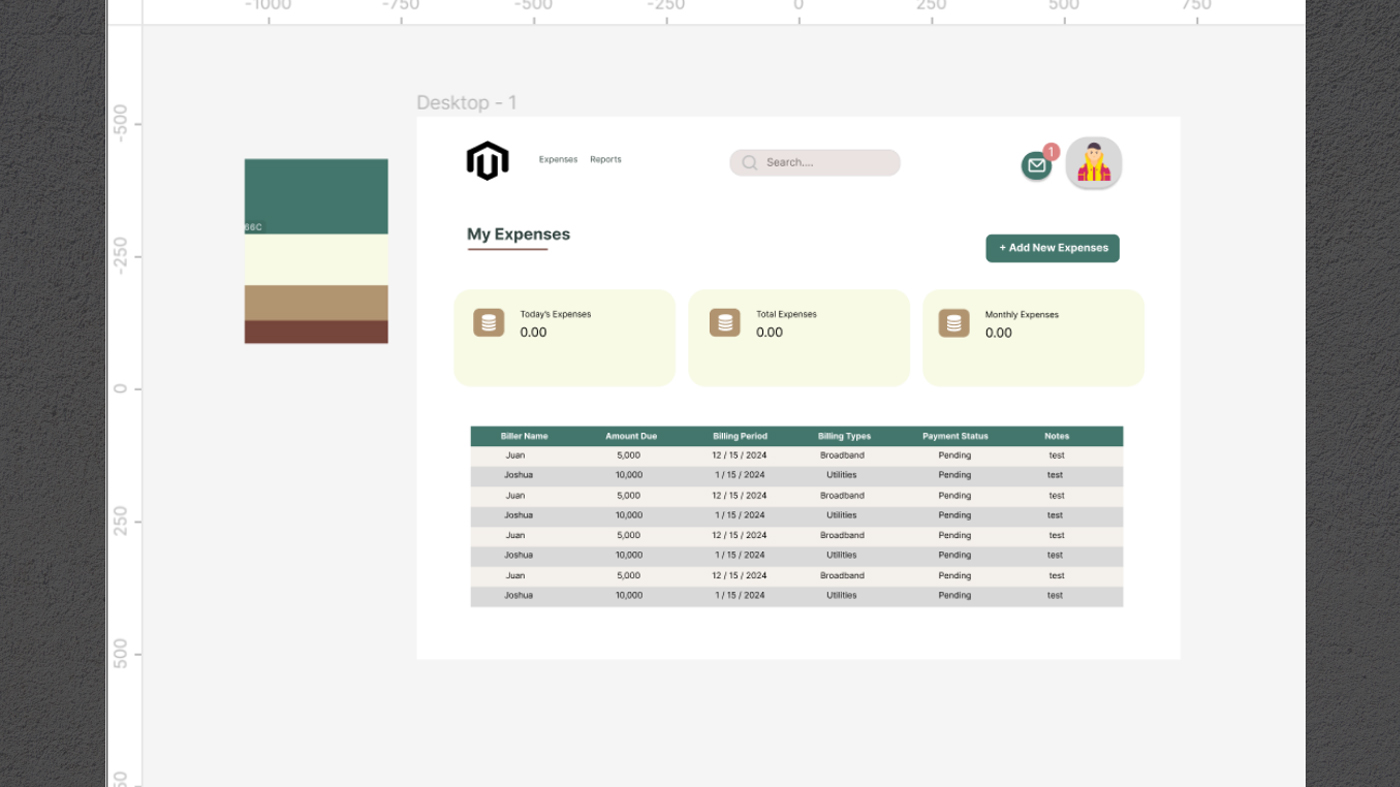
Task: Click the Monthly Expenses coin stack icon
Action: (x=953, y=323)
